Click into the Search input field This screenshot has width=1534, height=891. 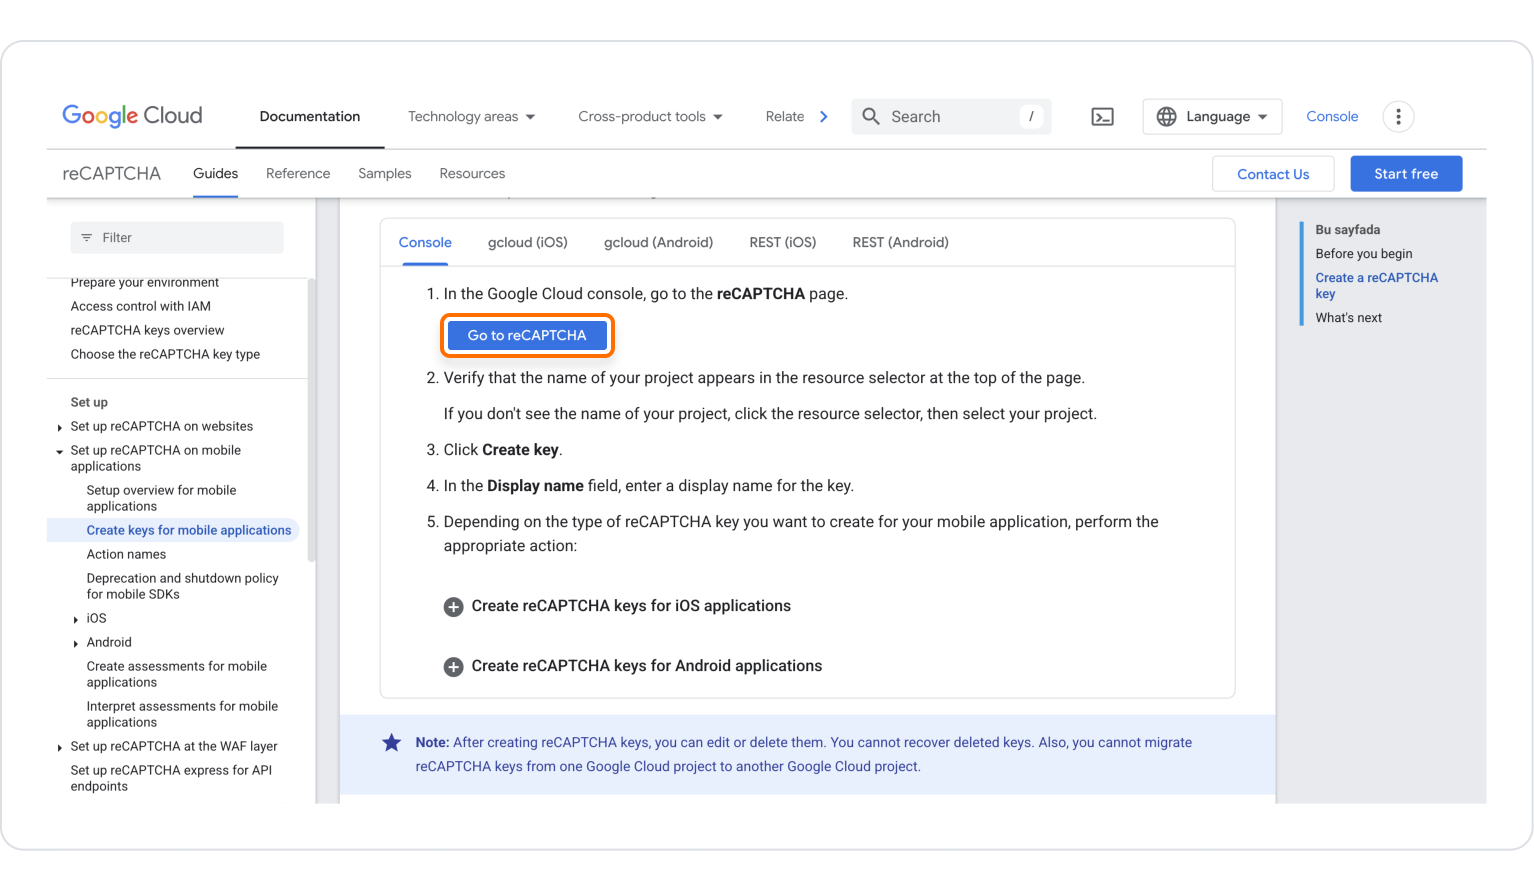pyautogui.click(x=950, y=117)
